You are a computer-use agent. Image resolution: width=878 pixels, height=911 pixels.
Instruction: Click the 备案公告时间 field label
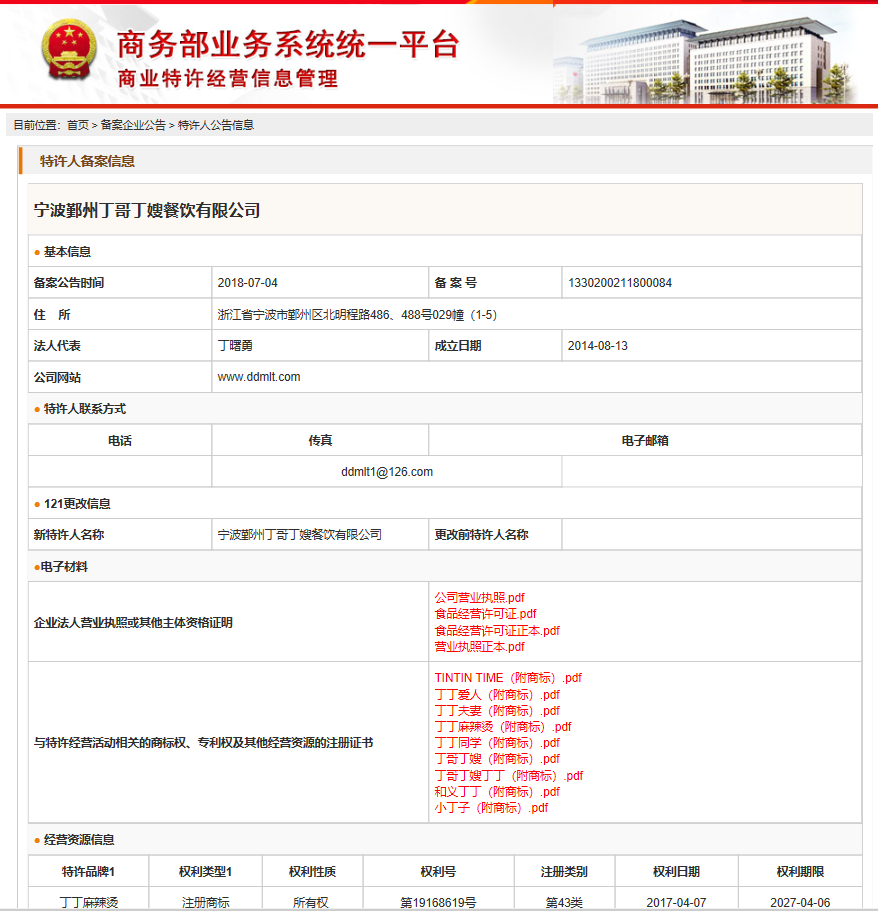[69, 283]
